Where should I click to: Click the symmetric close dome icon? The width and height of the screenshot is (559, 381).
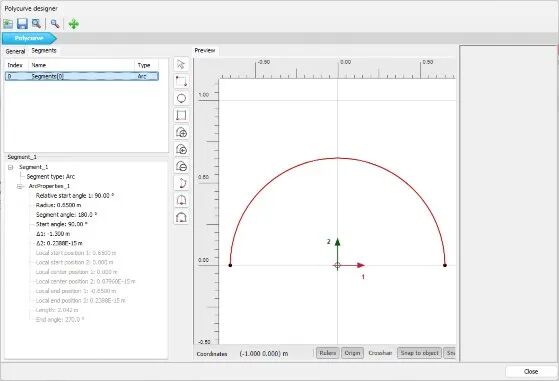pyautogui.click(x=181, y=200)
